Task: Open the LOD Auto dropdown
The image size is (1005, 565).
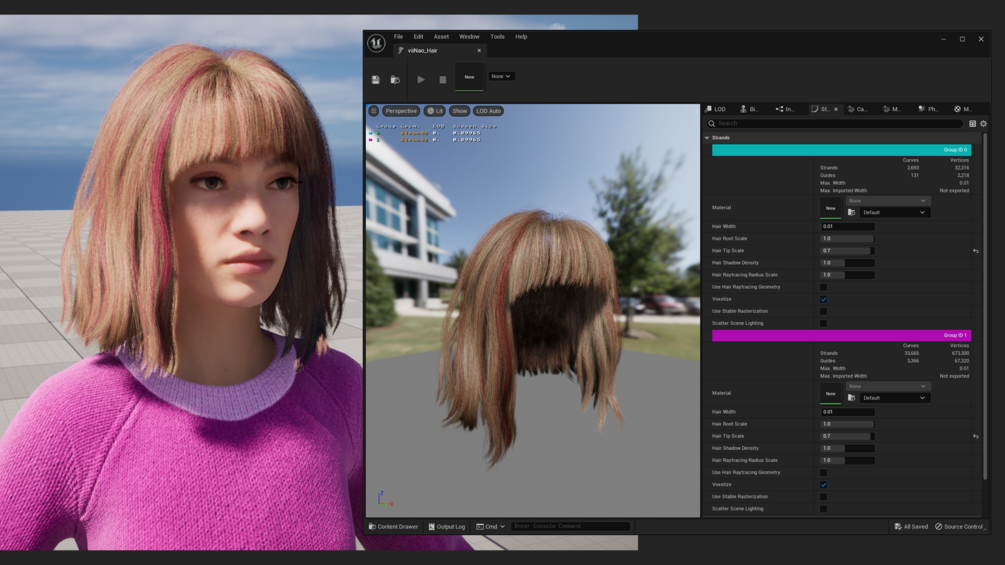Action: click(x=488, y=111)
